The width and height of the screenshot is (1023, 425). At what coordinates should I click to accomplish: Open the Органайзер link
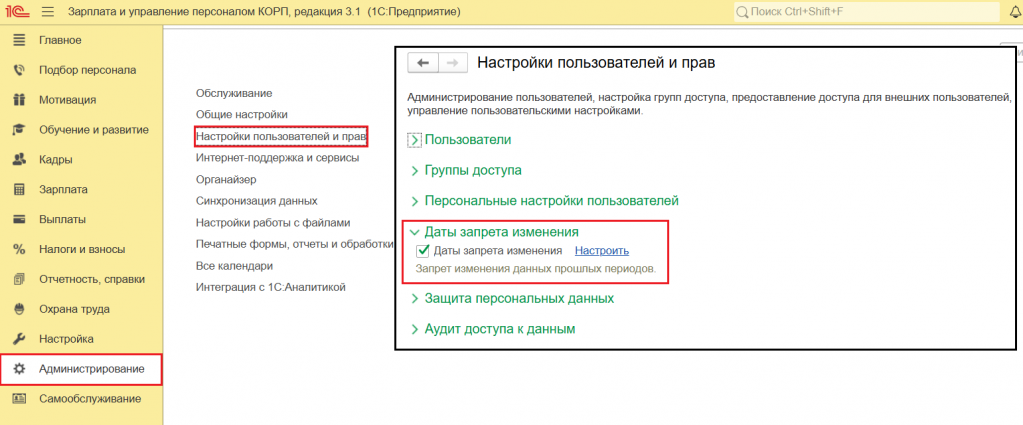coord(226,179)
